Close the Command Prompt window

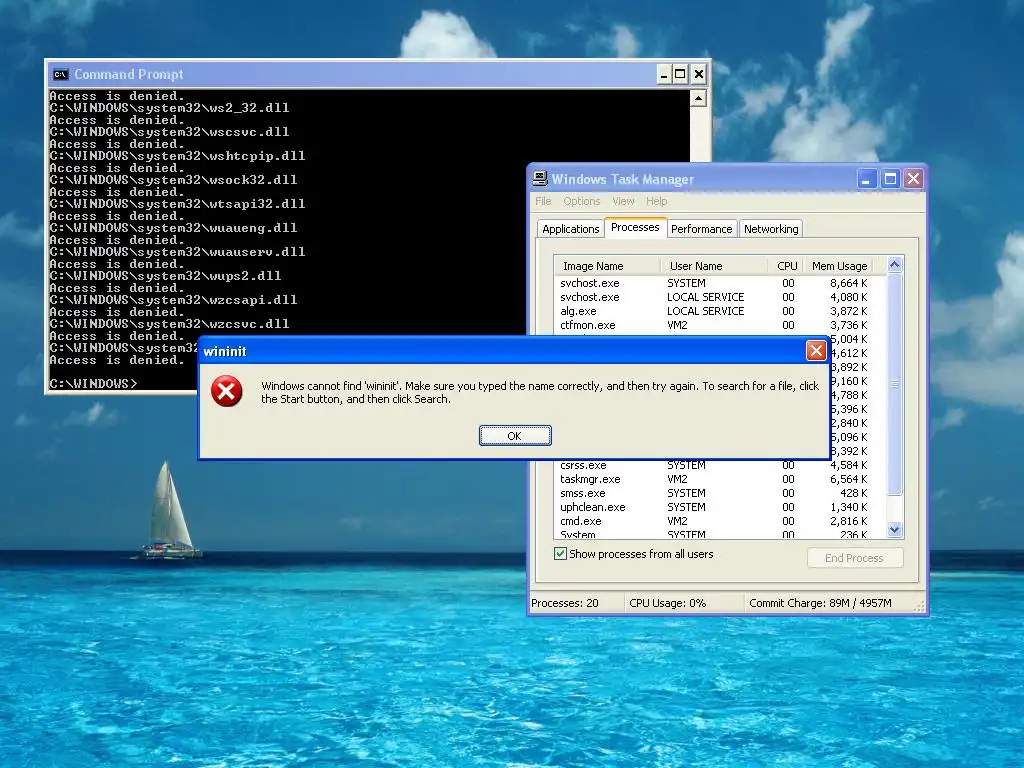click(x=698, y=74)
